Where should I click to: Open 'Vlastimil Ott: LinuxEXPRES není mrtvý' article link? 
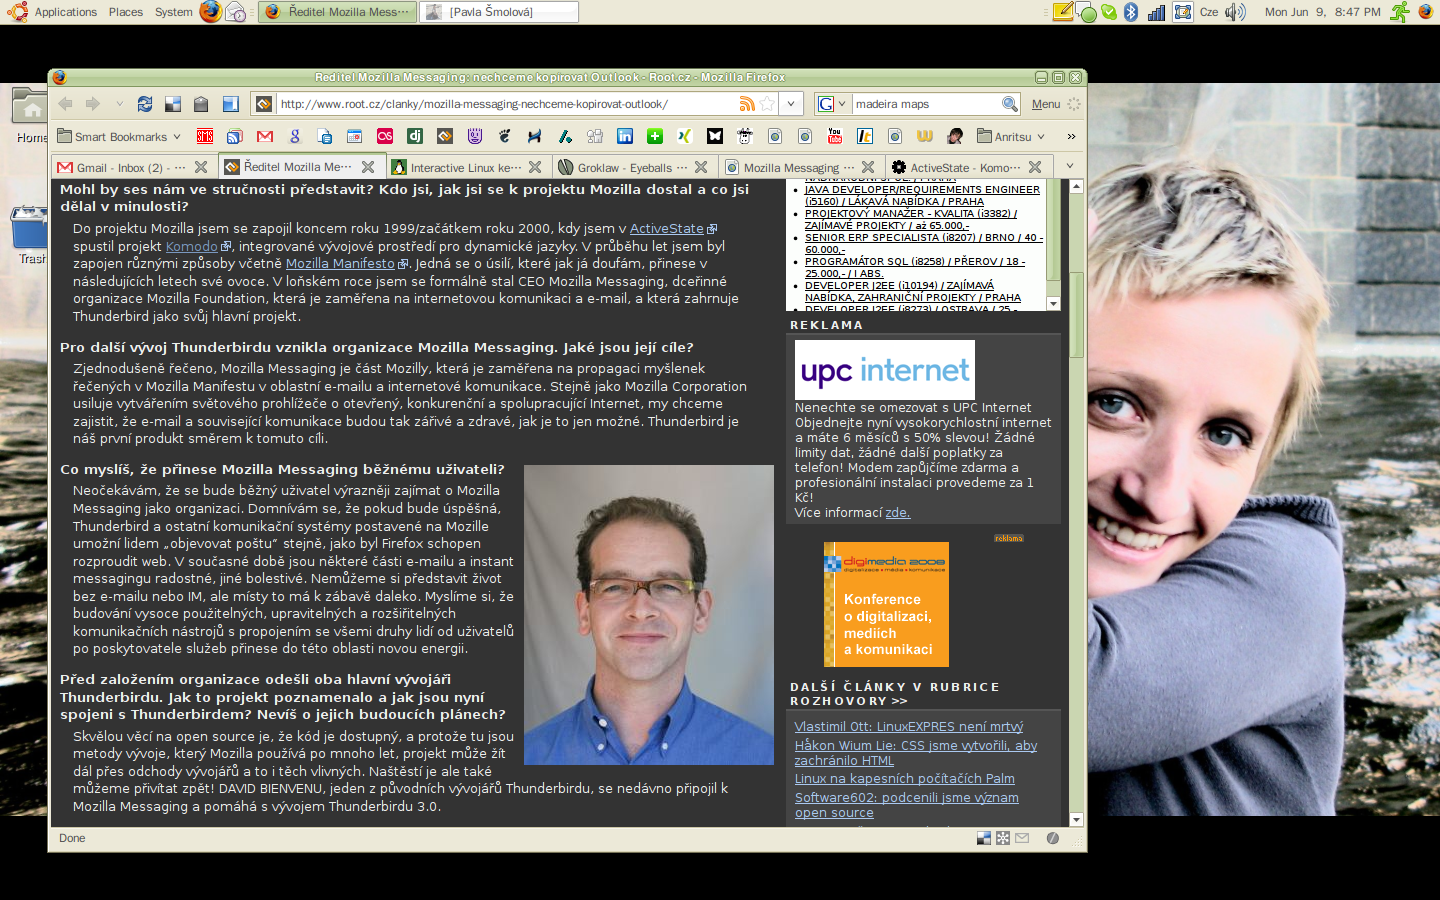tap(909, 727)
